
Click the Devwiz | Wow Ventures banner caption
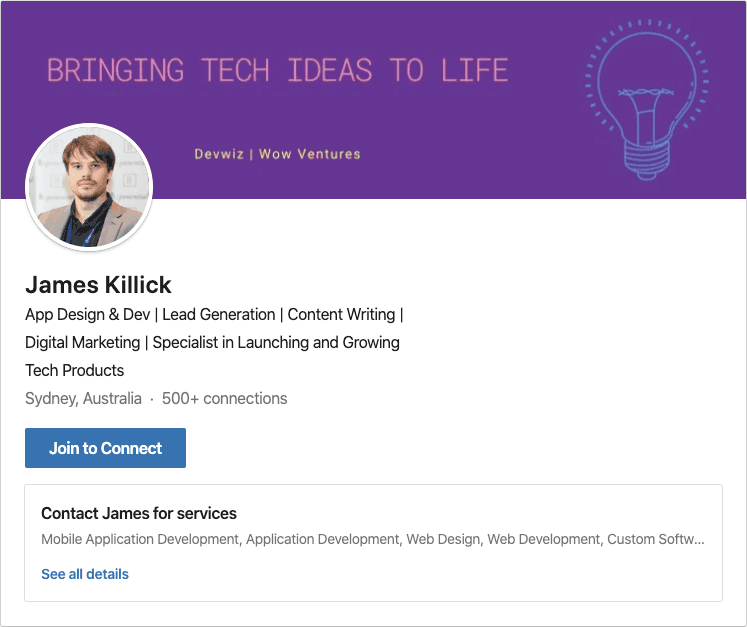tap(277, 154)
